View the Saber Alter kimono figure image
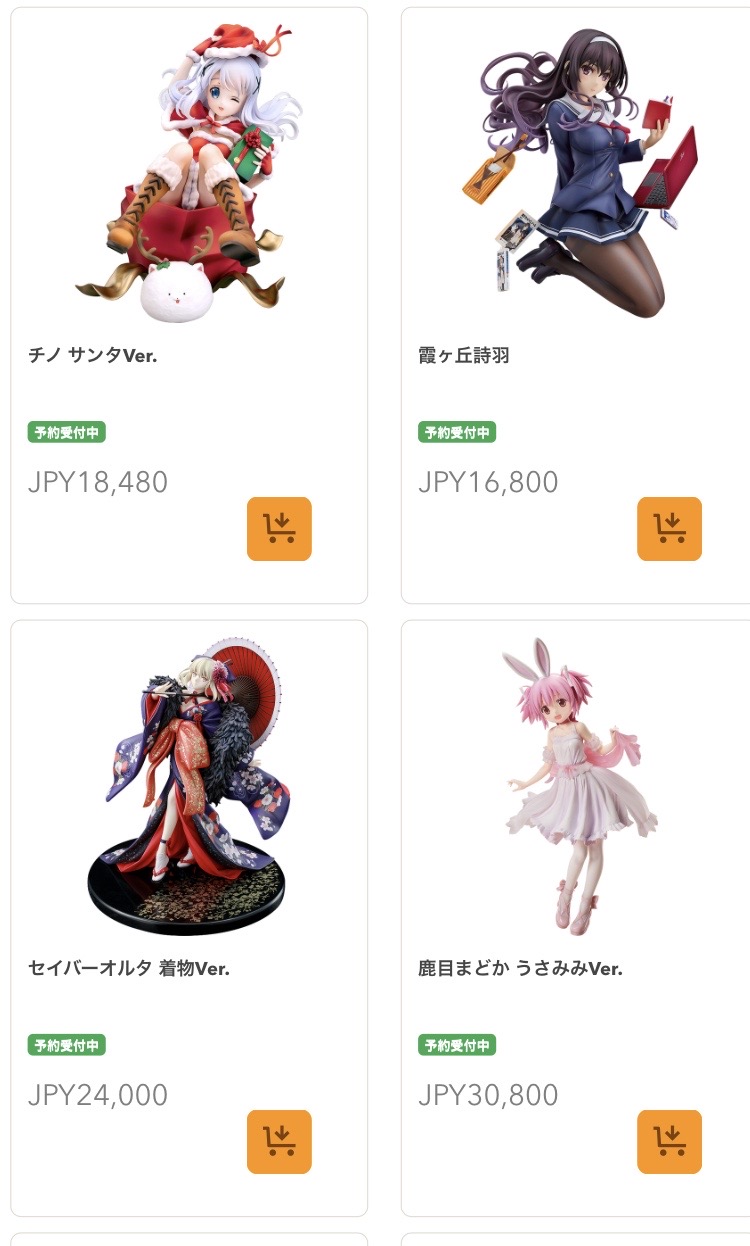The image size is (750, 1246). pyautogui.click(x=189, y=786)
